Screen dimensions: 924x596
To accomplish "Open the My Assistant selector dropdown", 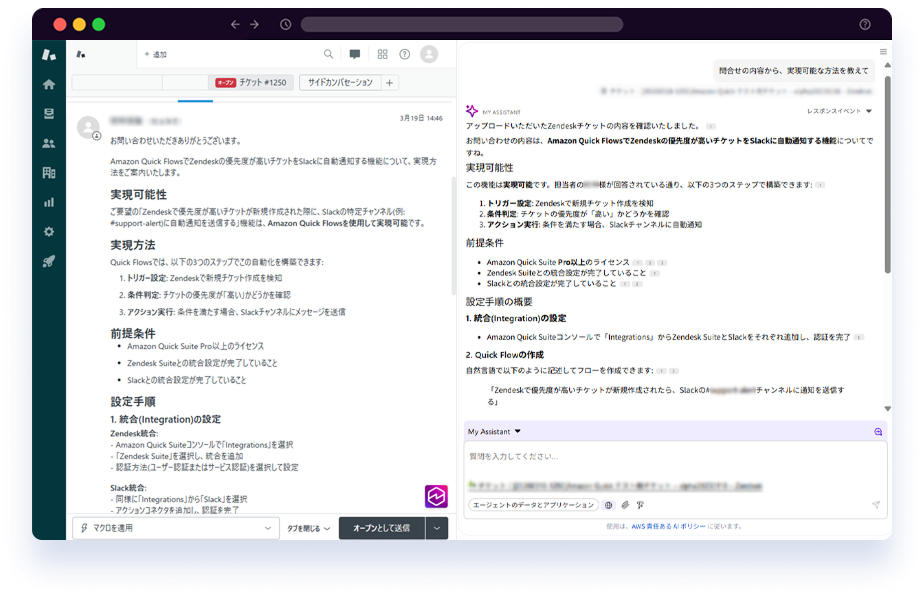I will (494, 431).
